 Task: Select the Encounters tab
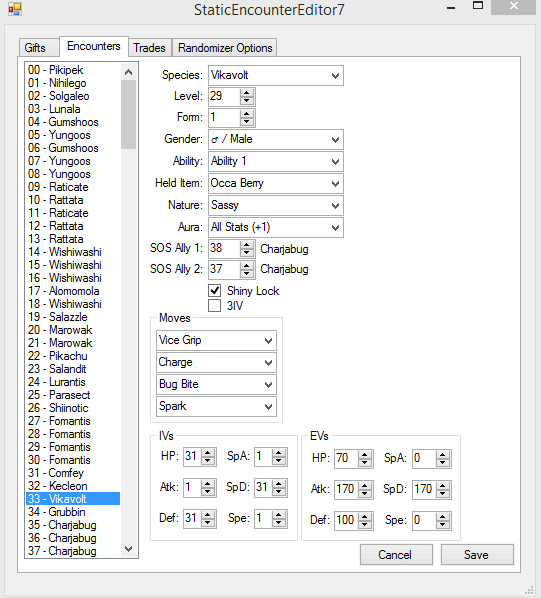(x=94, y=46)
